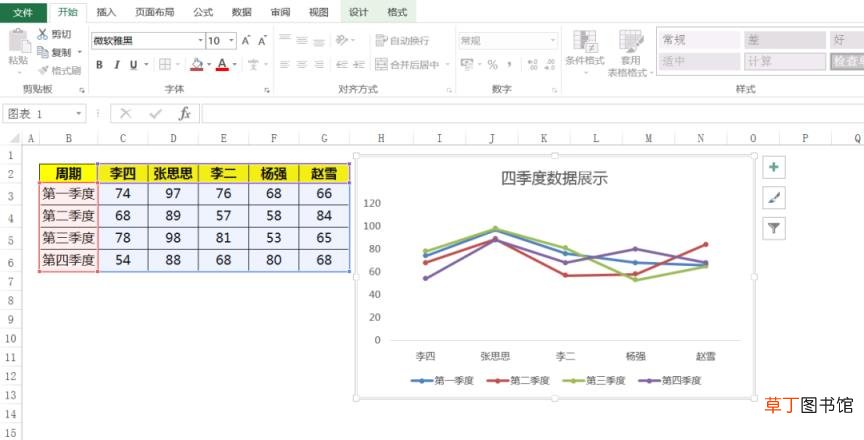The height and width of the screenshot is (440, 864).
Task: Open Chart Filters funnel button beside chart
Action: [x=774, y=228]
